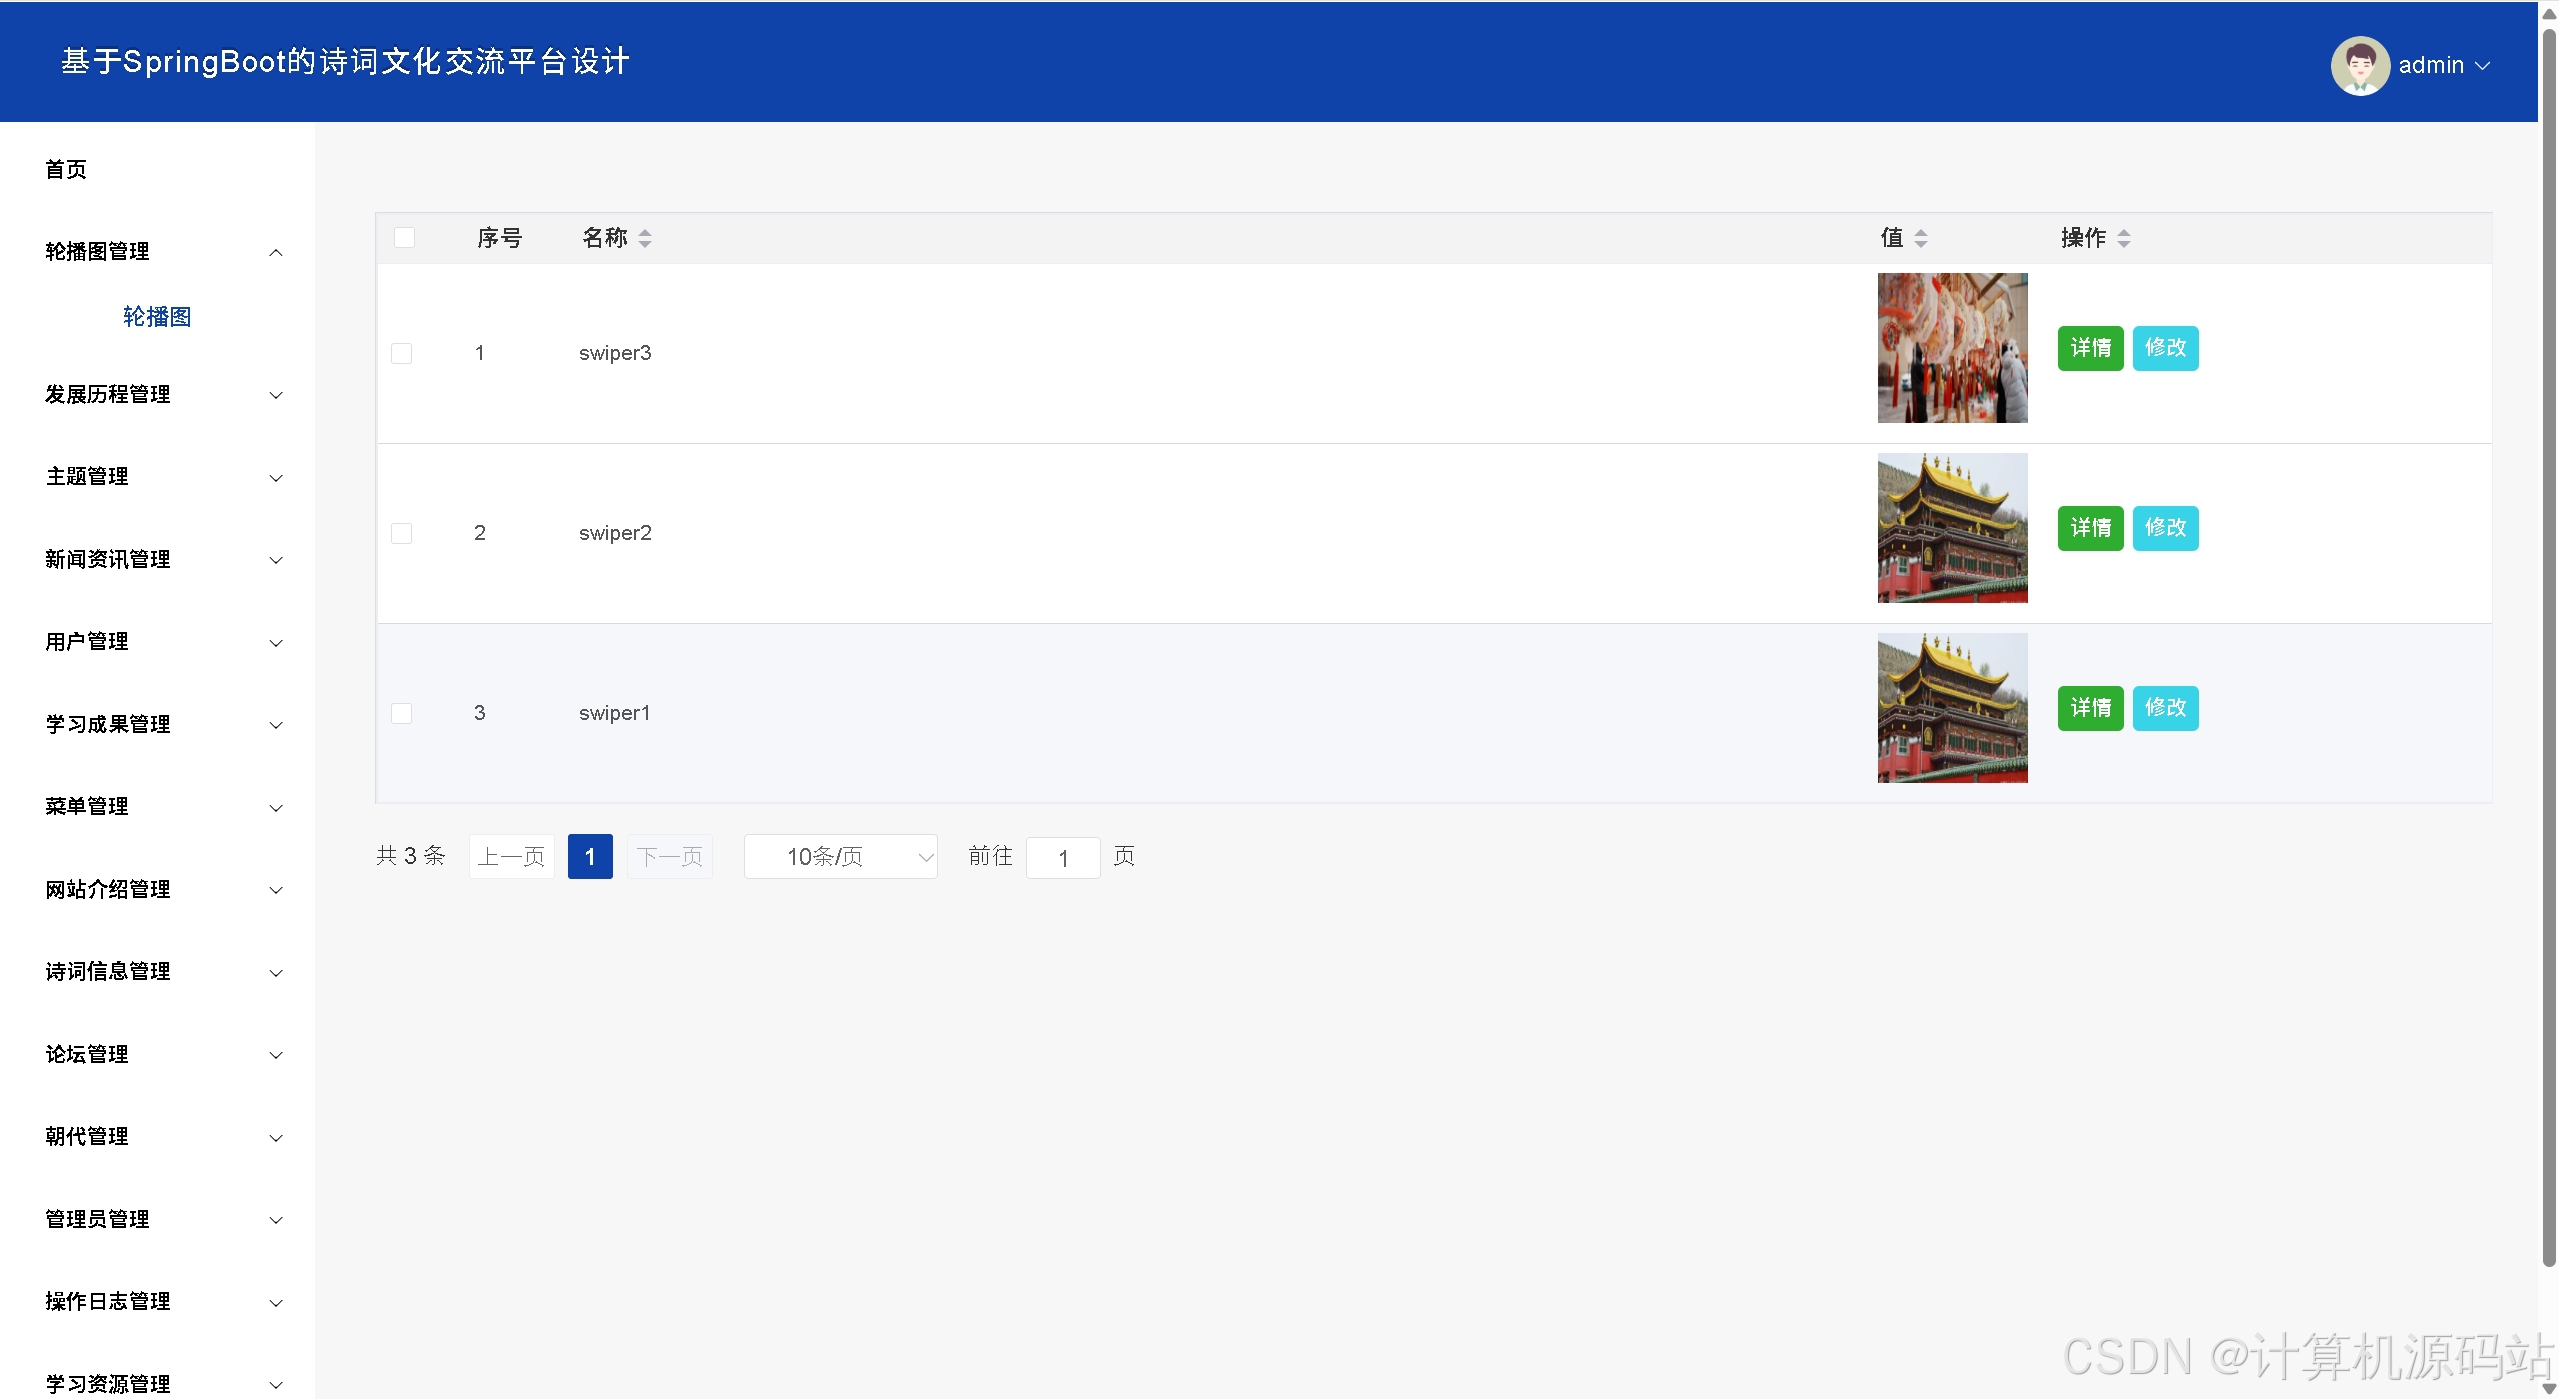Expand the 新闻资讯管理 menu
This screenshot has height=1399, width=2559.
pos(157,560)
